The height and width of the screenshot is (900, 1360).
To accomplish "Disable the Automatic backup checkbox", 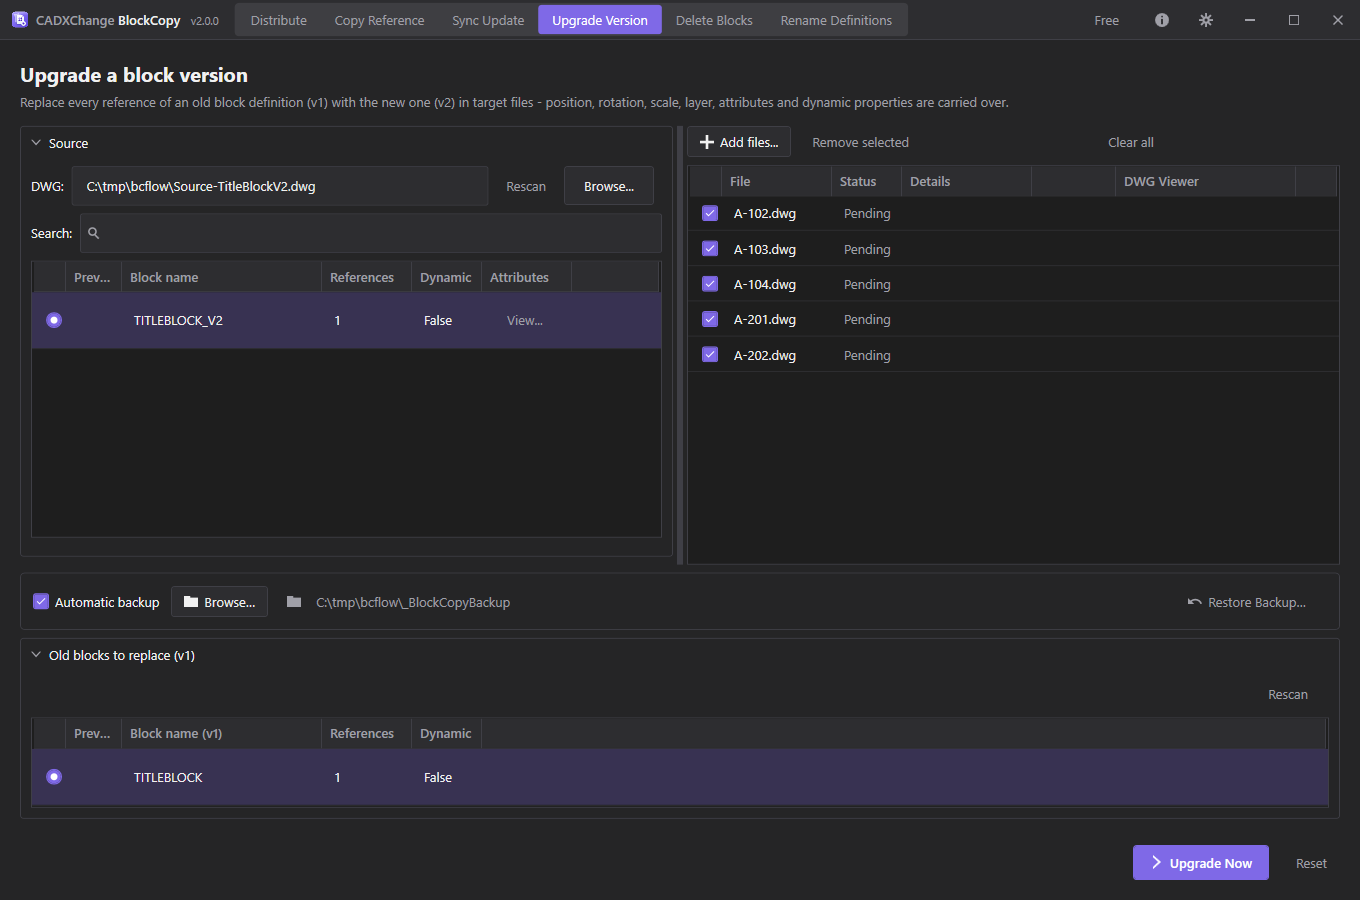I will coord(41,601).
